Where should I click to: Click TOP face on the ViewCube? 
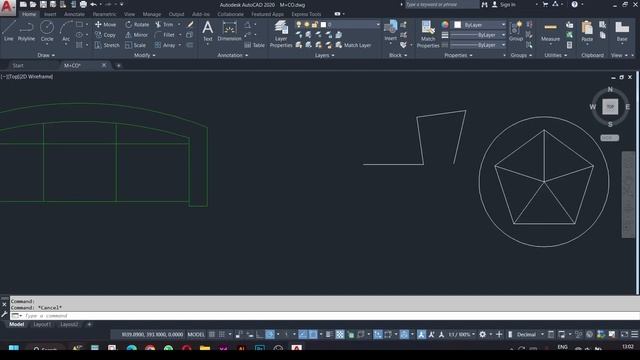(x=610, y=107)
